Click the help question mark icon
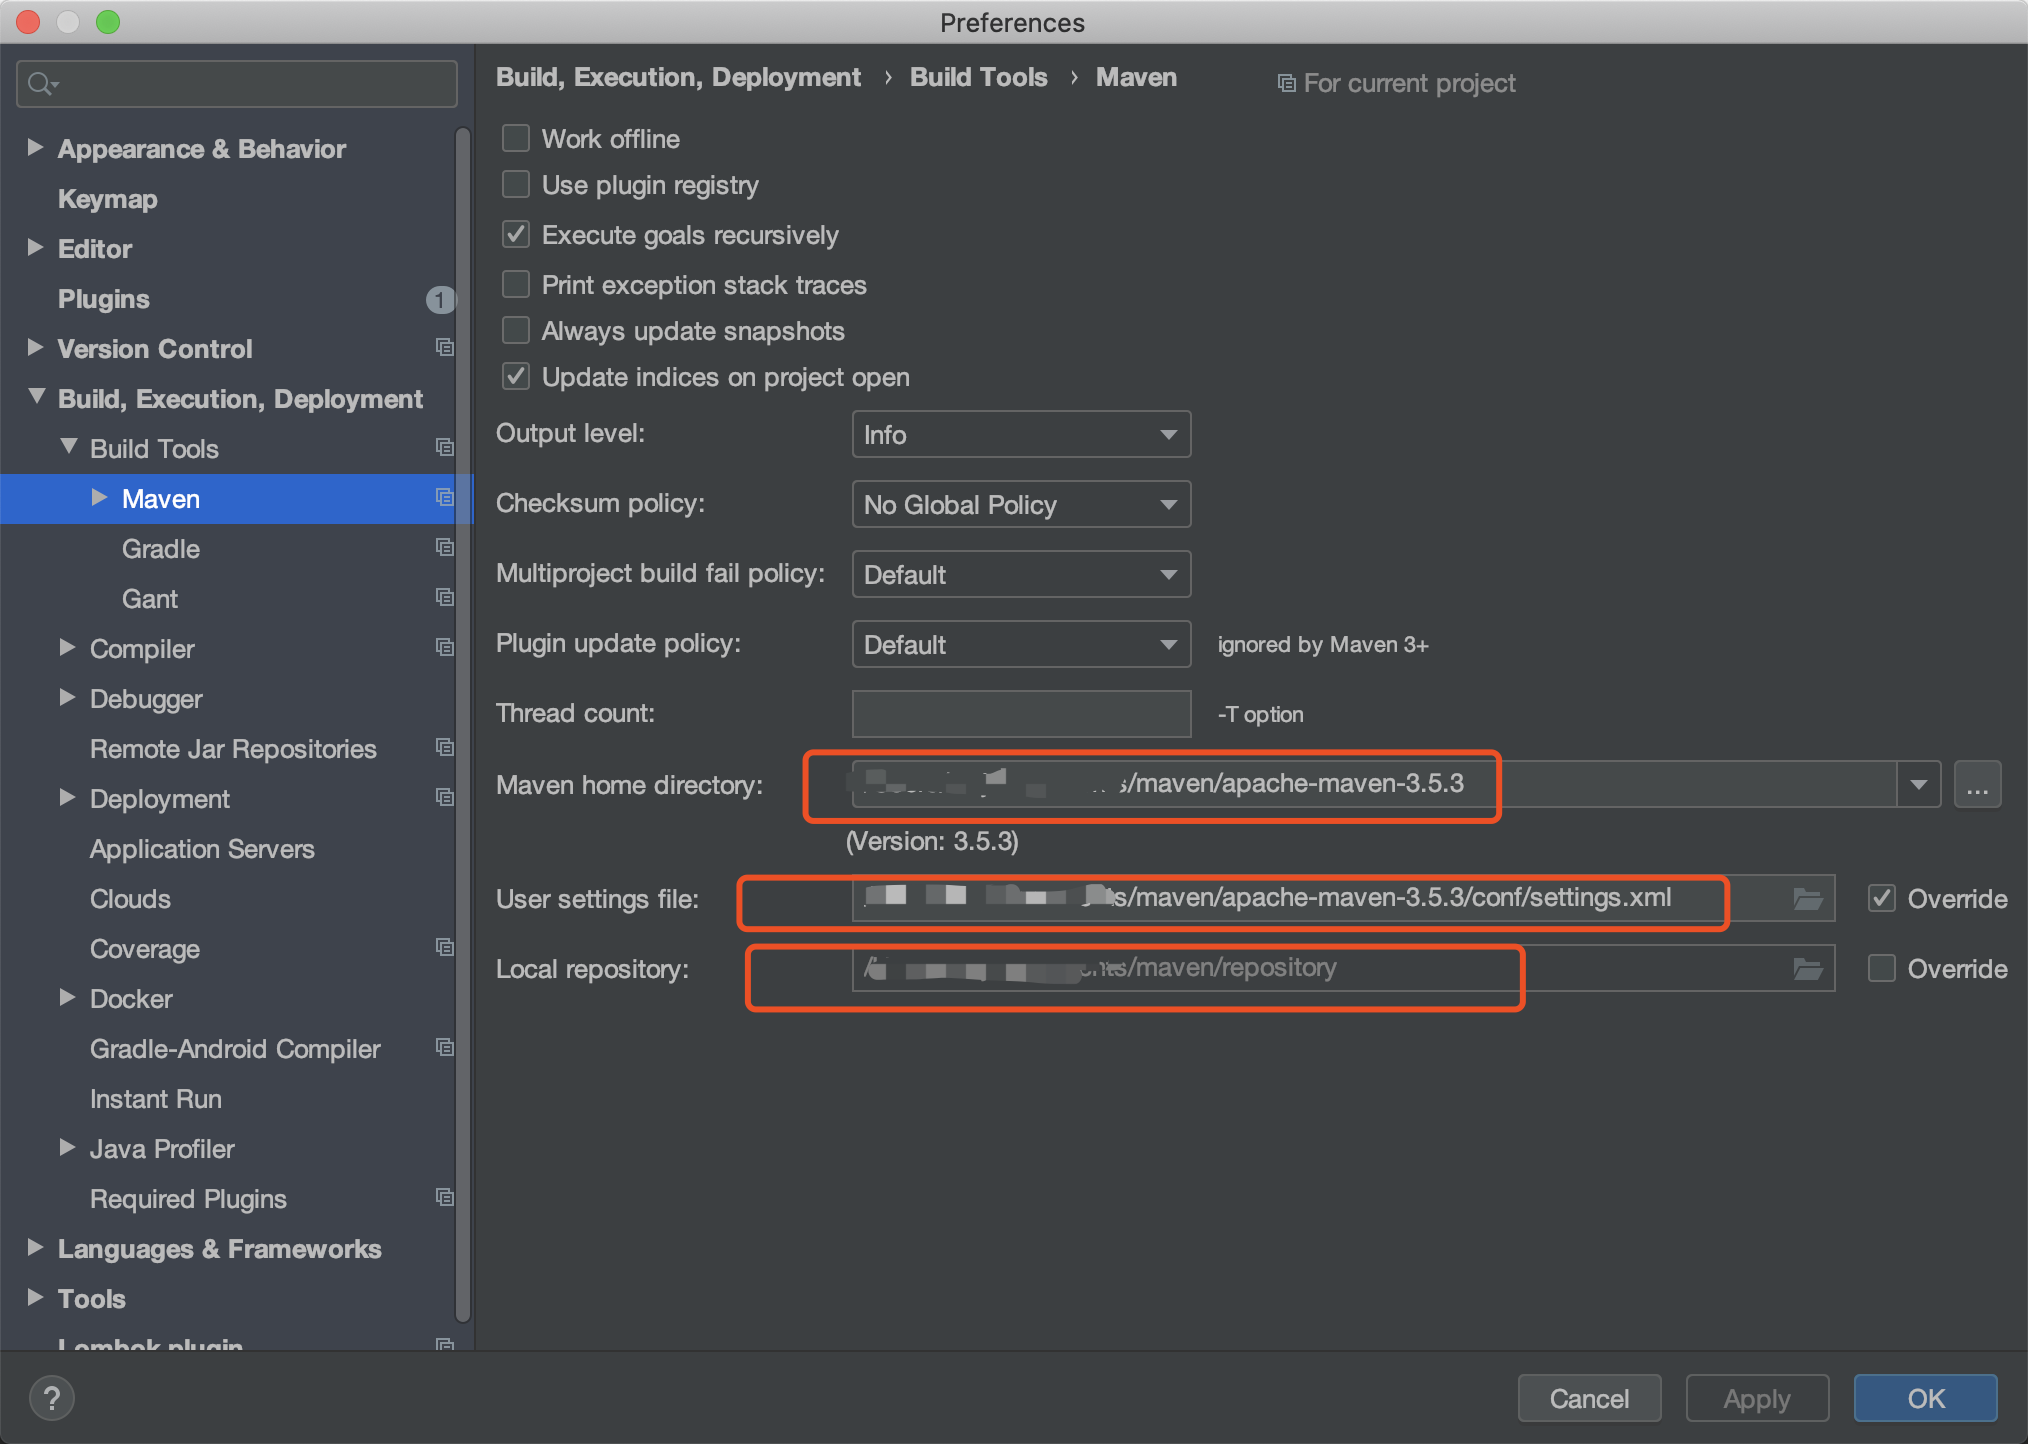Viewport: 2028px width, 1444px height. [x=52, y=1397]
